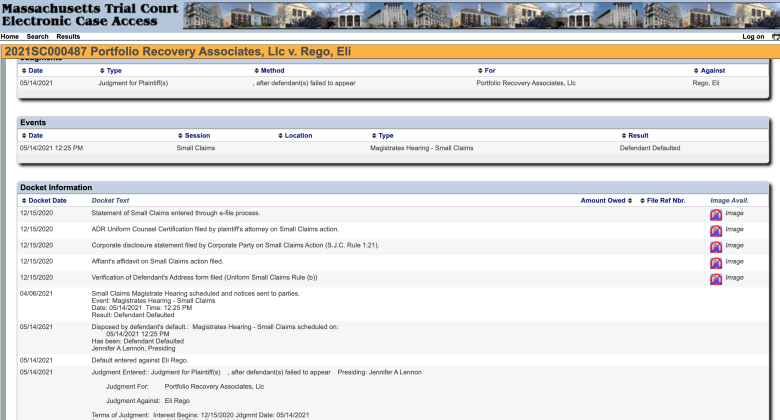
Task: Go to Home menu
Action: coord(9,36)
